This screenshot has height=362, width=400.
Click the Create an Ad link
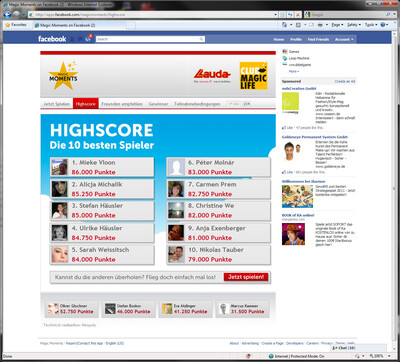[x=345, y=81]
